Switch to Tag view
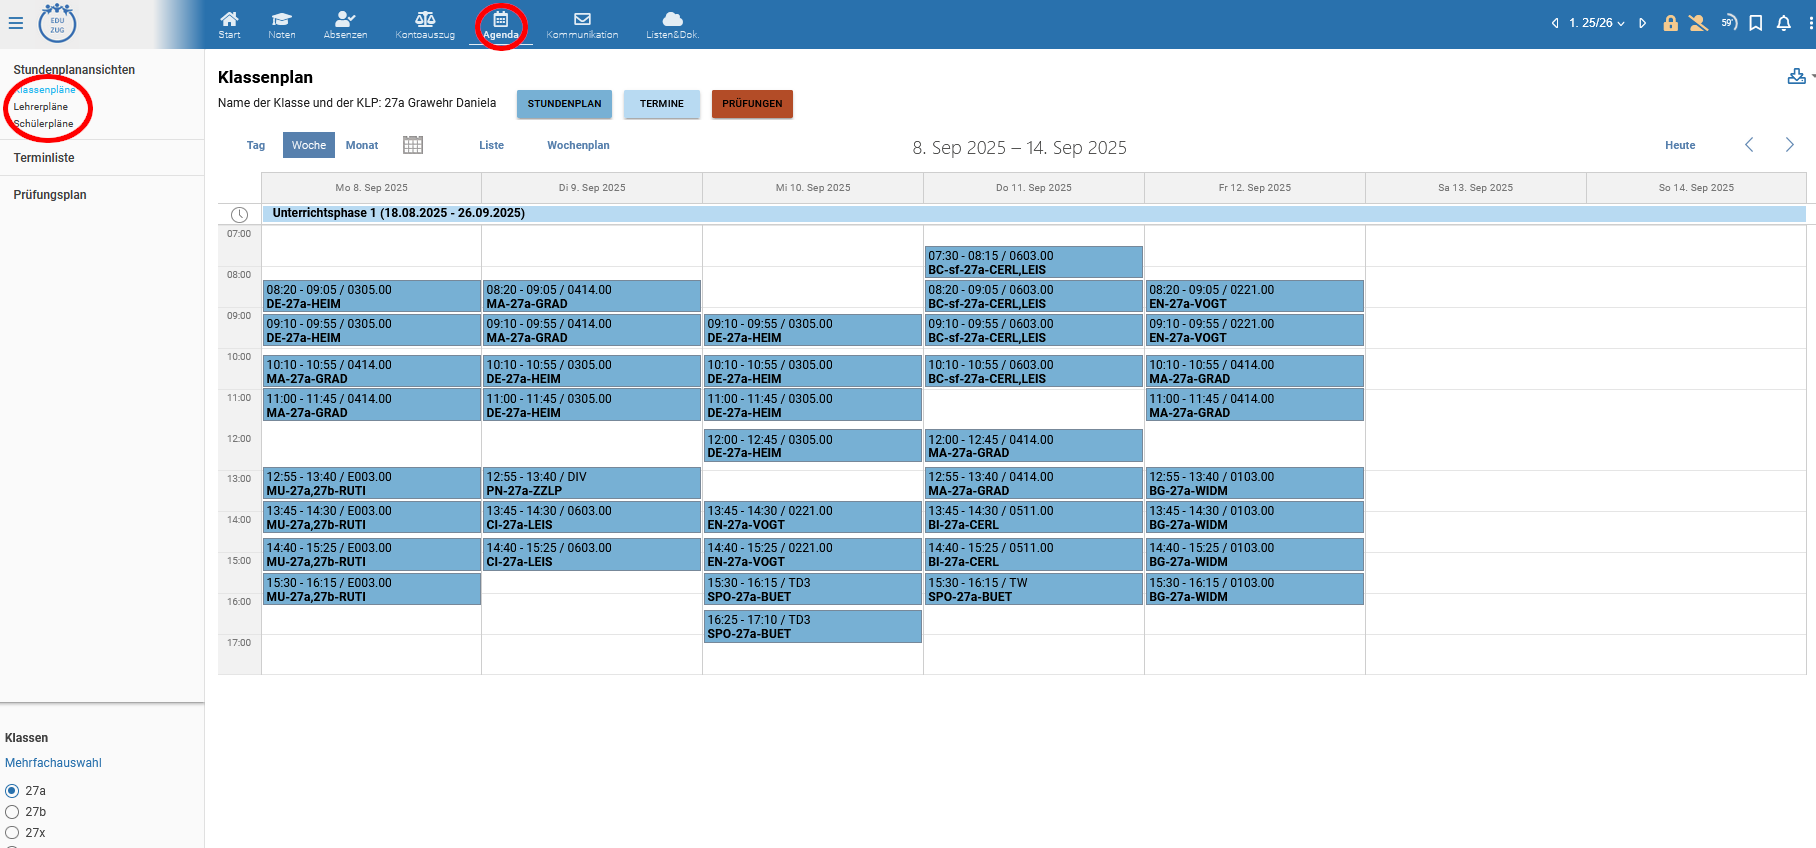1816x848 pixels. coord(256,145)
